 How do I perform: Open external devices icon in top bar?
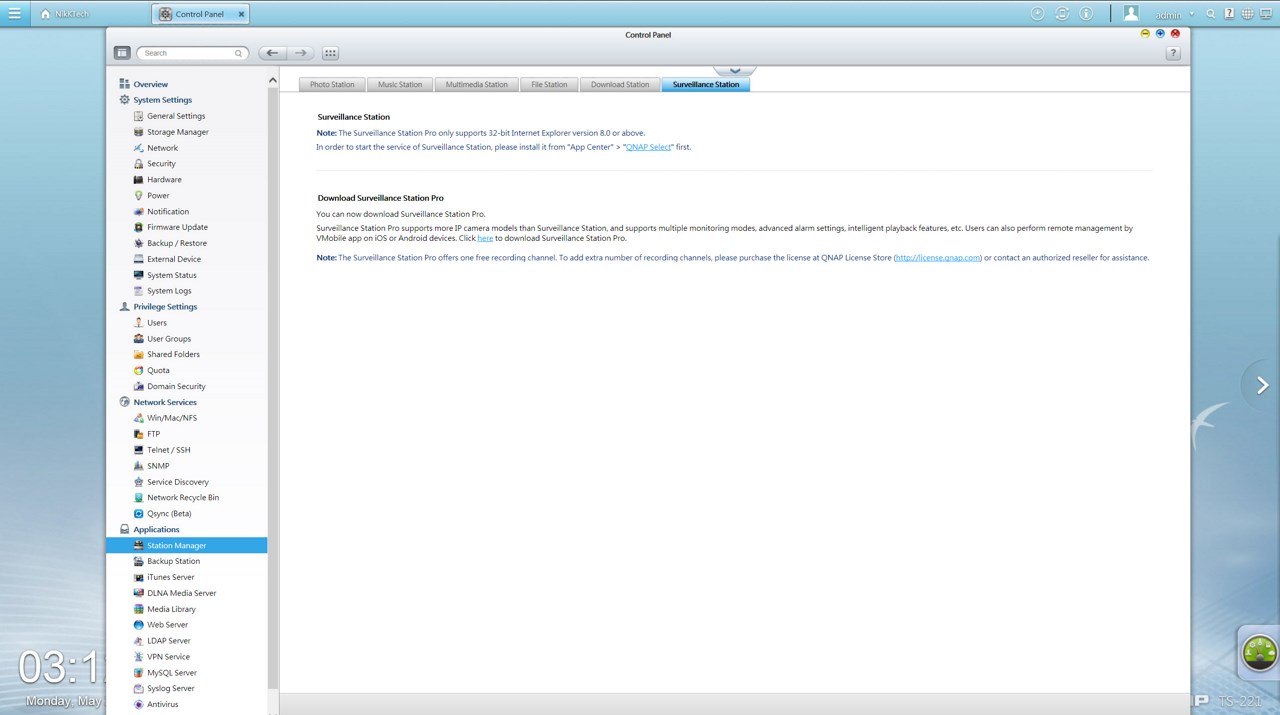[x=1062, y=14]
